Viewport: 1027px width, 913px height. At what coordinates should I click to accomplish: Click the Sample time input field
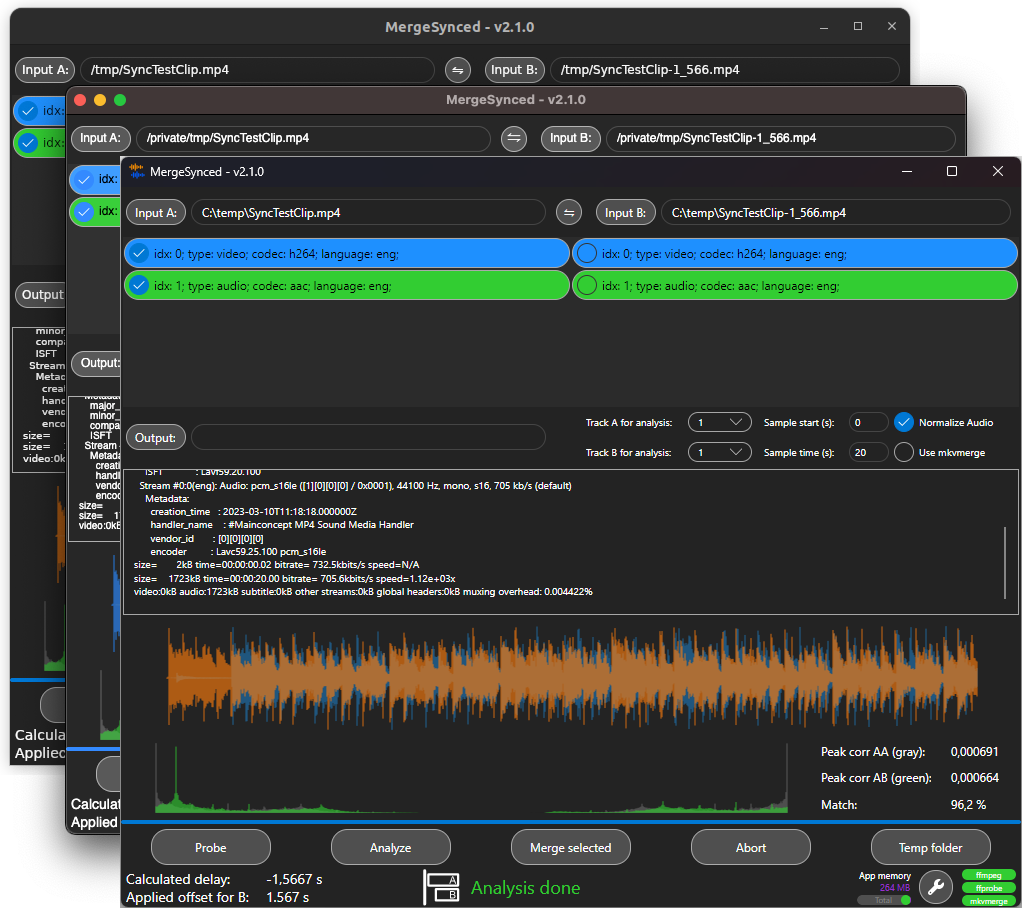868,452
